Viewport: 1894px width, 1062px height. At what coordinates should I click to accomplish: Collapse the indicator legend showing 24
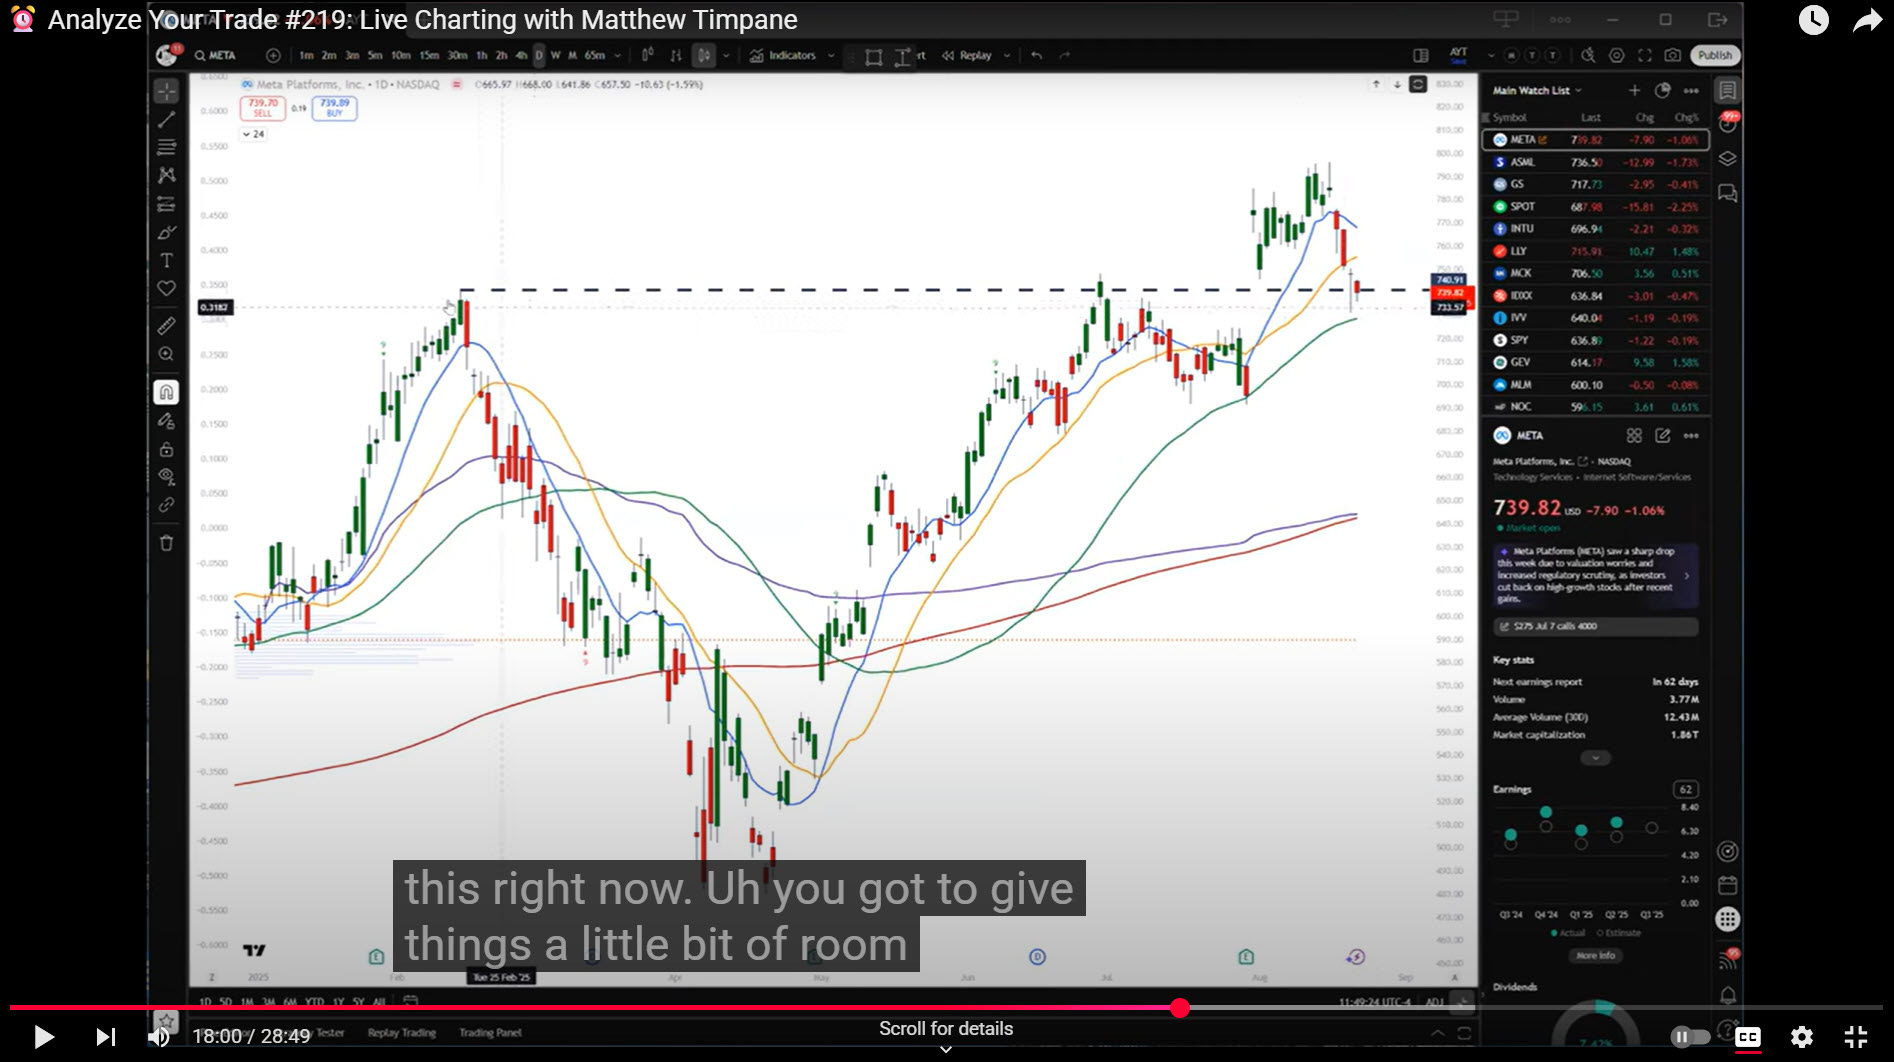point(253,133)
